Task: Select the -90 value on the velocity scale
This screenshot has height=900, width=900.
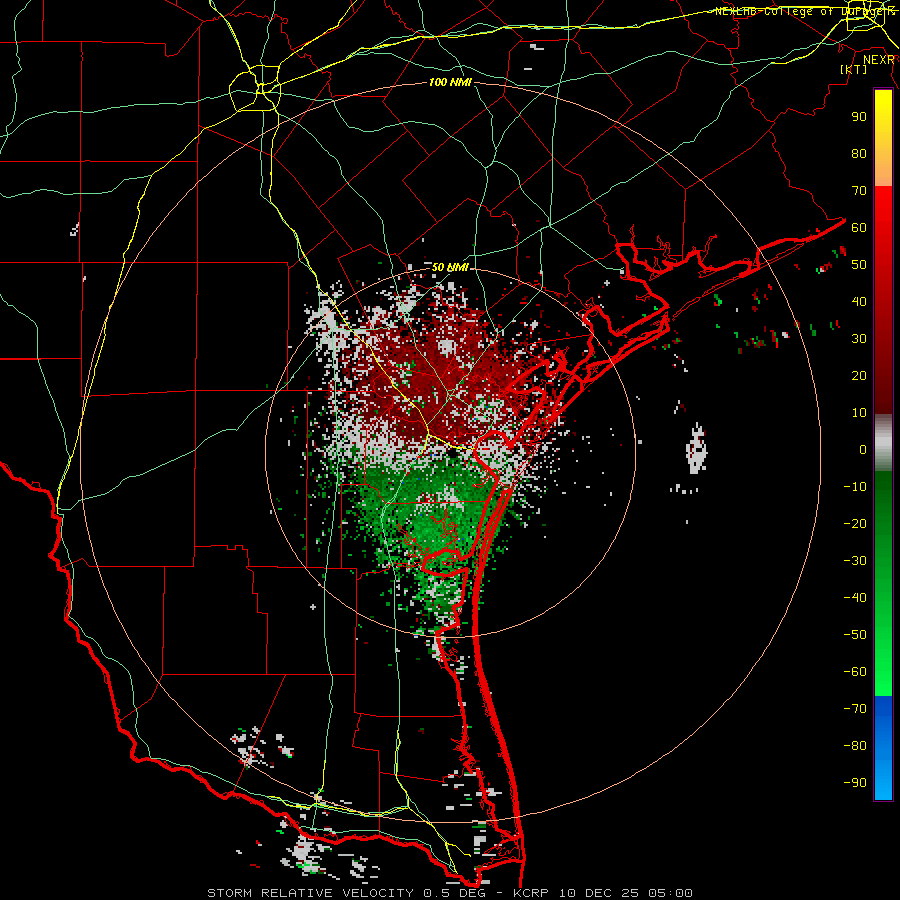Action: pyautogui.click(x=855, y=783)
